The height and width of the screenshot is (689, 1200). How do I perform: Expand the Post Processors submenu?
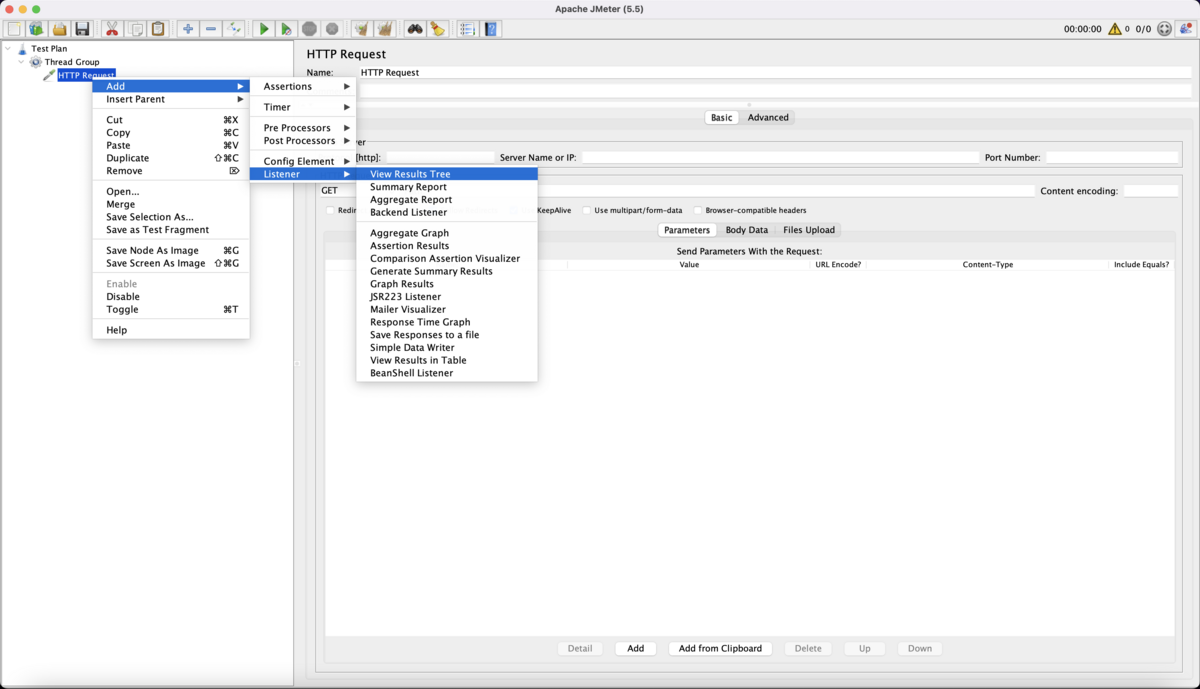click(303, 141)
